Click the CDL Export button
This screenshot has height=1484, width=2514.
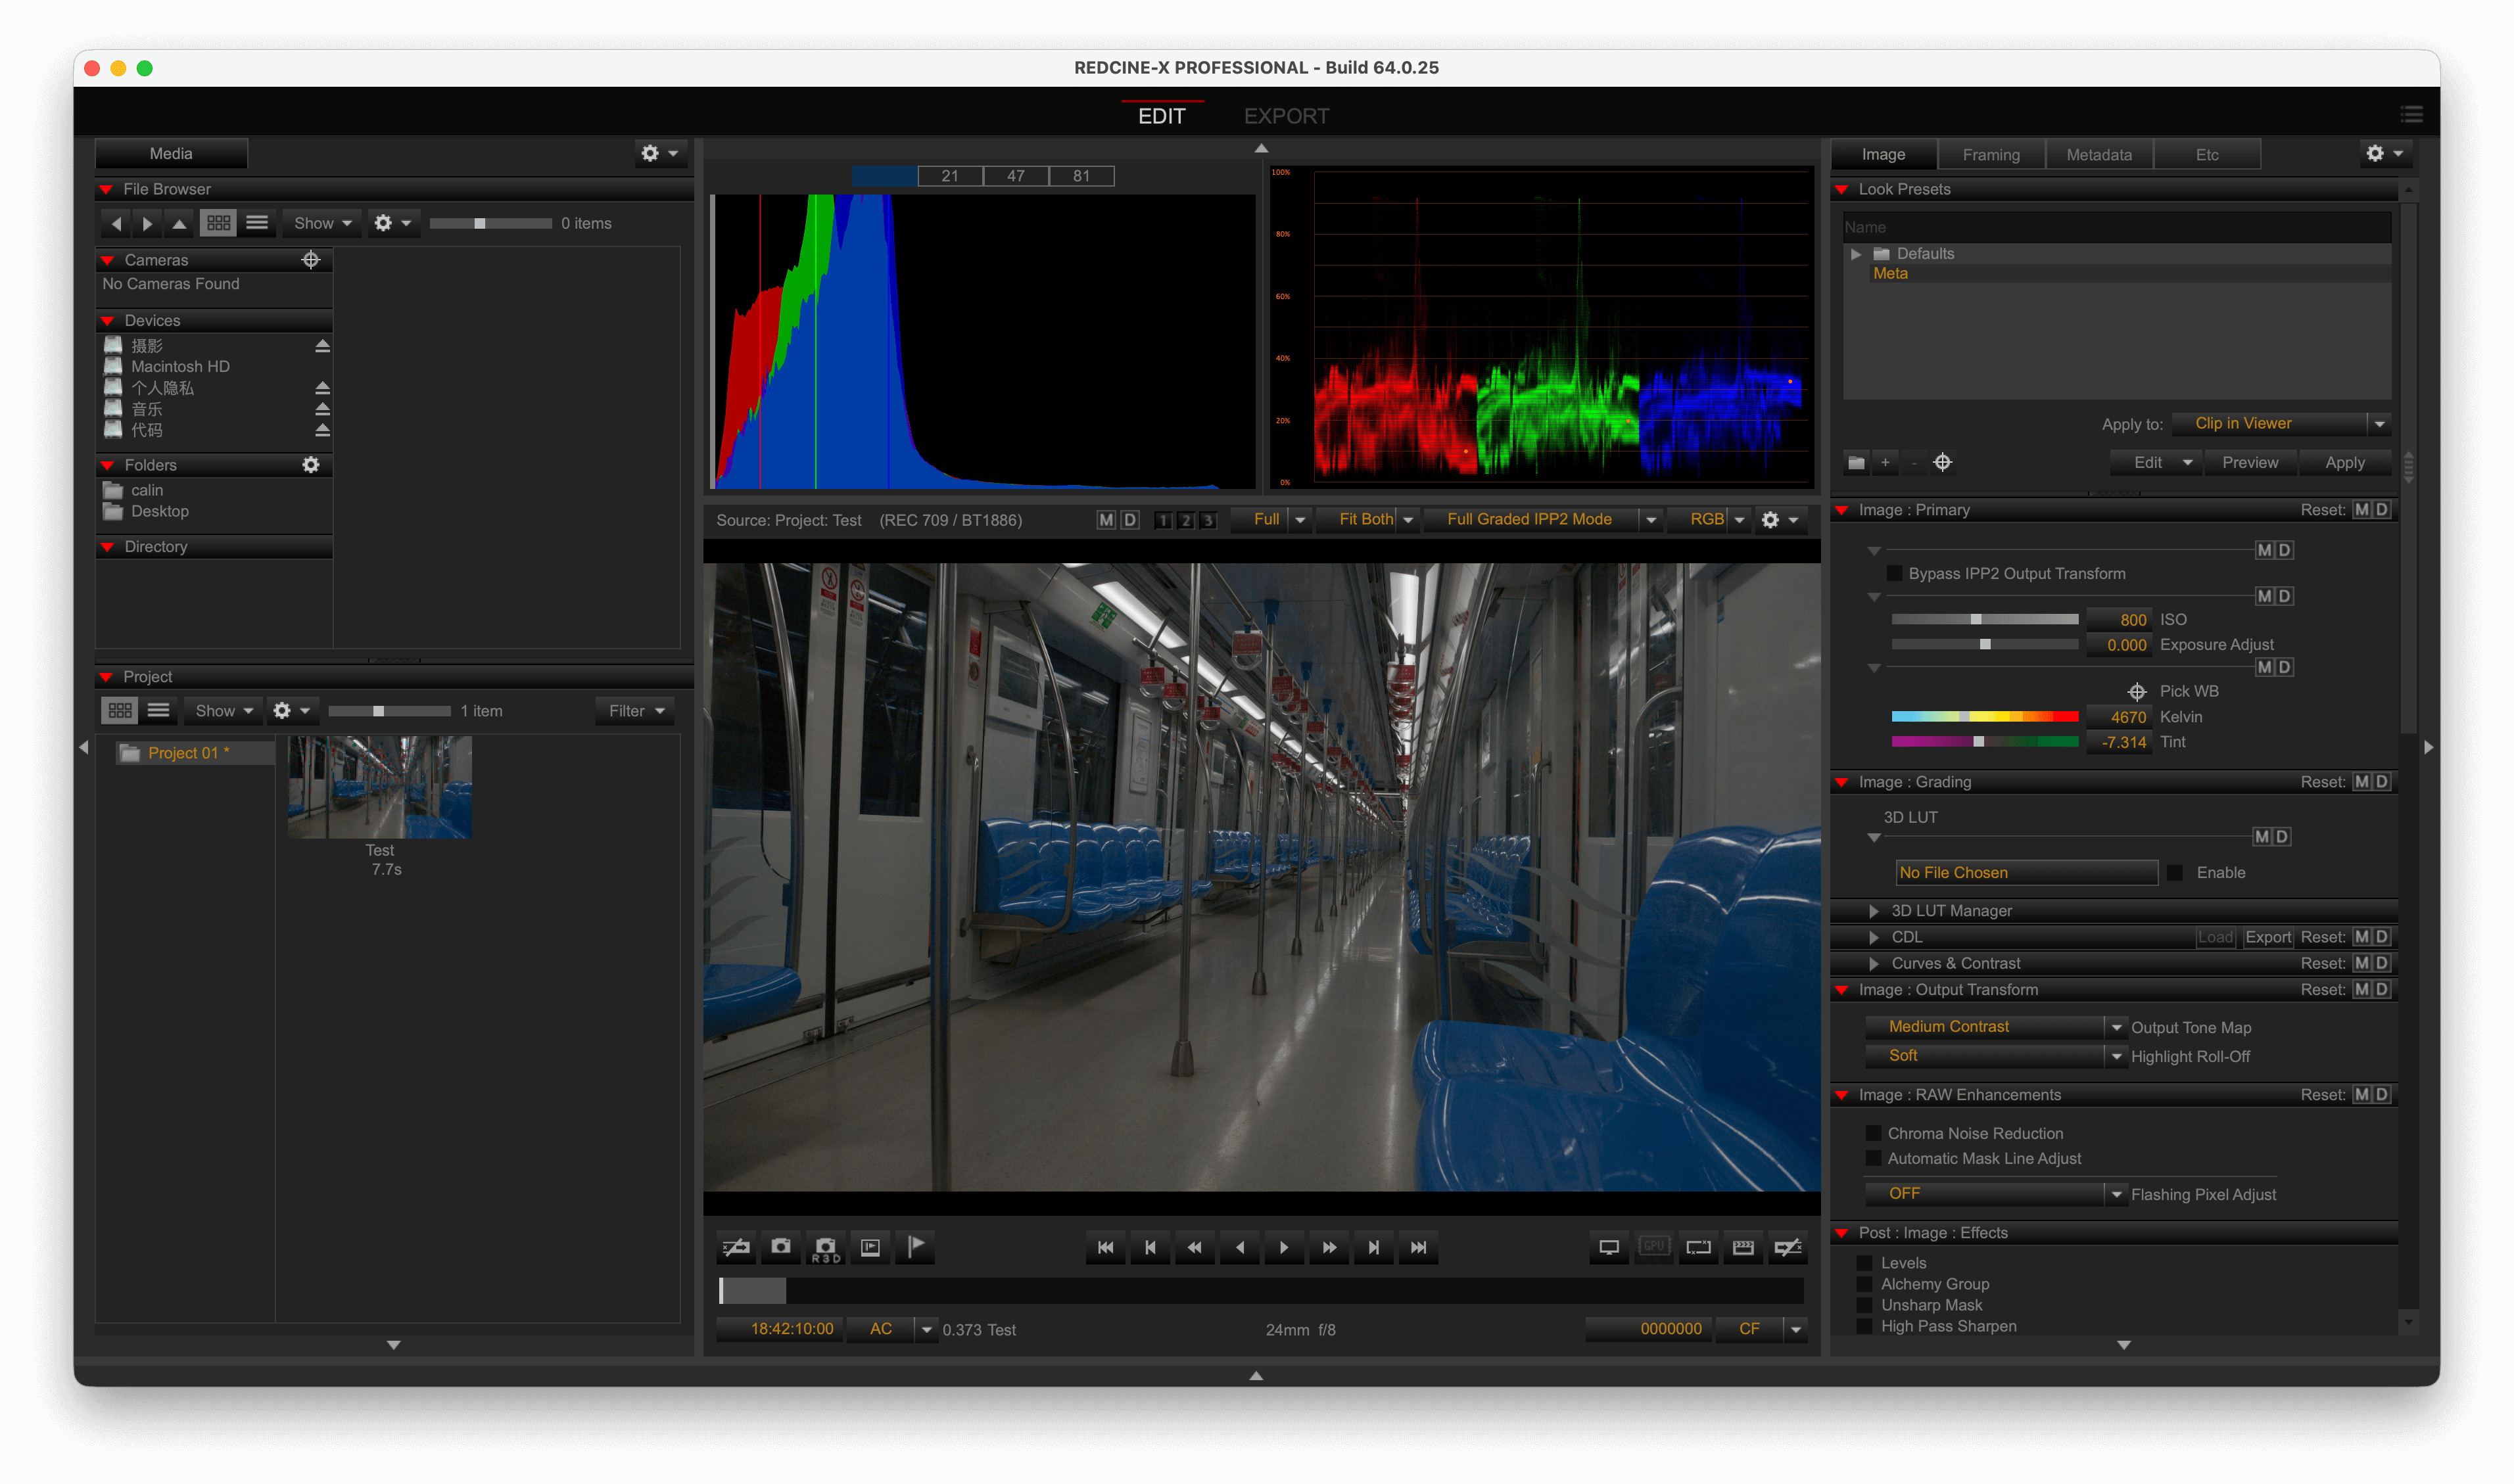point(2267,938)
